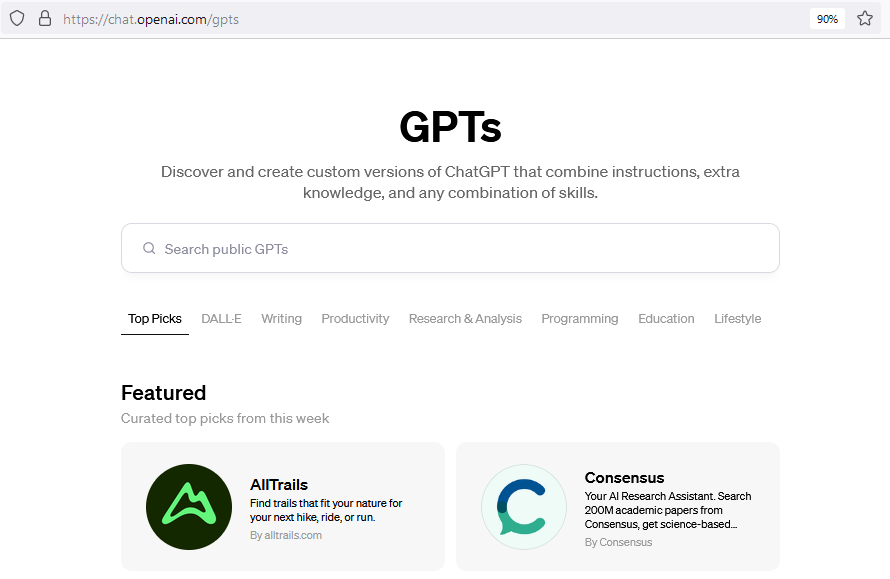Select the Top Picks tab

(154, 318)
